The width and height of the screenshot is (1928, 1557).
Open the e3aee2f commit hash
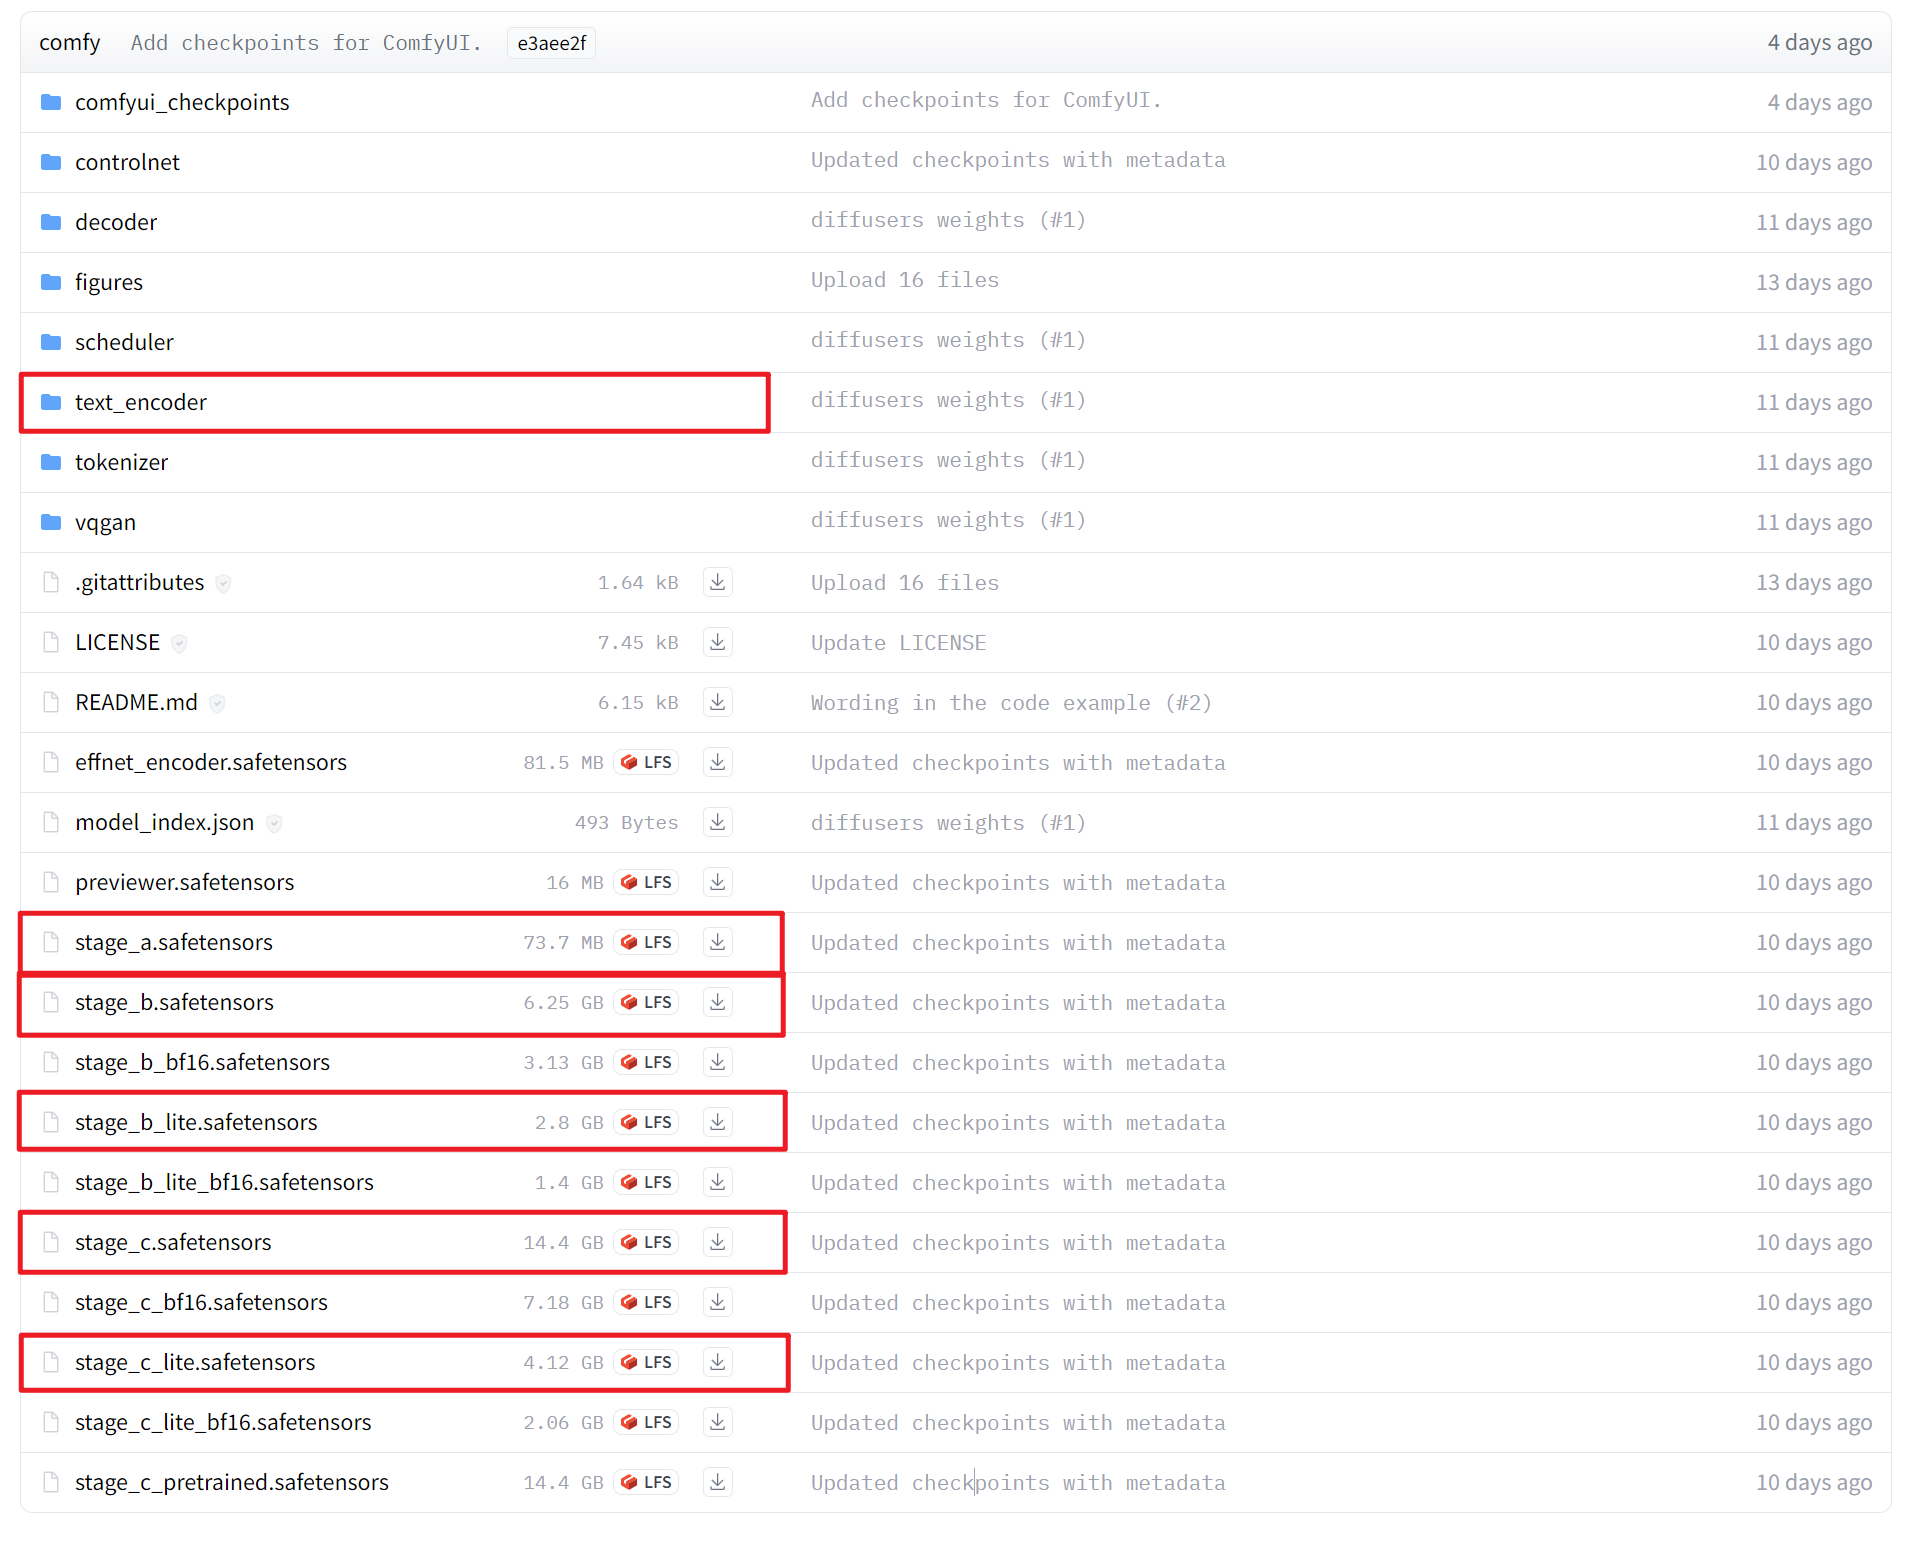click(x=552, y=43)
